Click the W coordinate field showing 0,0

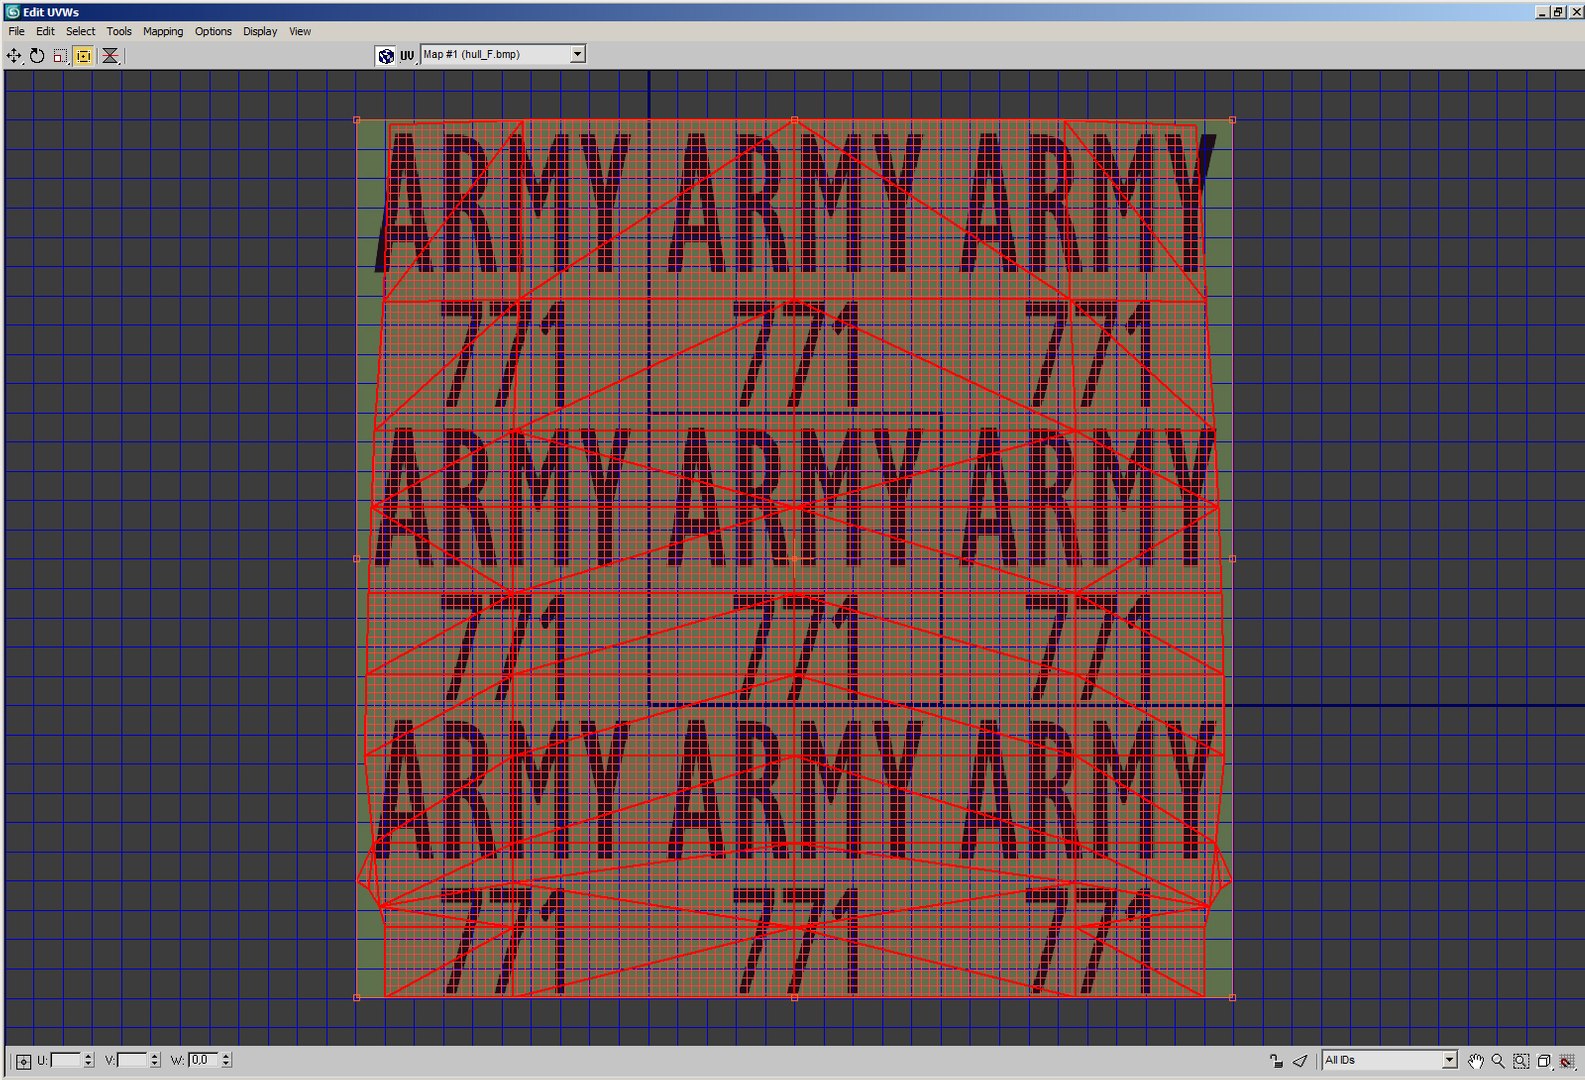(203, 1060)
